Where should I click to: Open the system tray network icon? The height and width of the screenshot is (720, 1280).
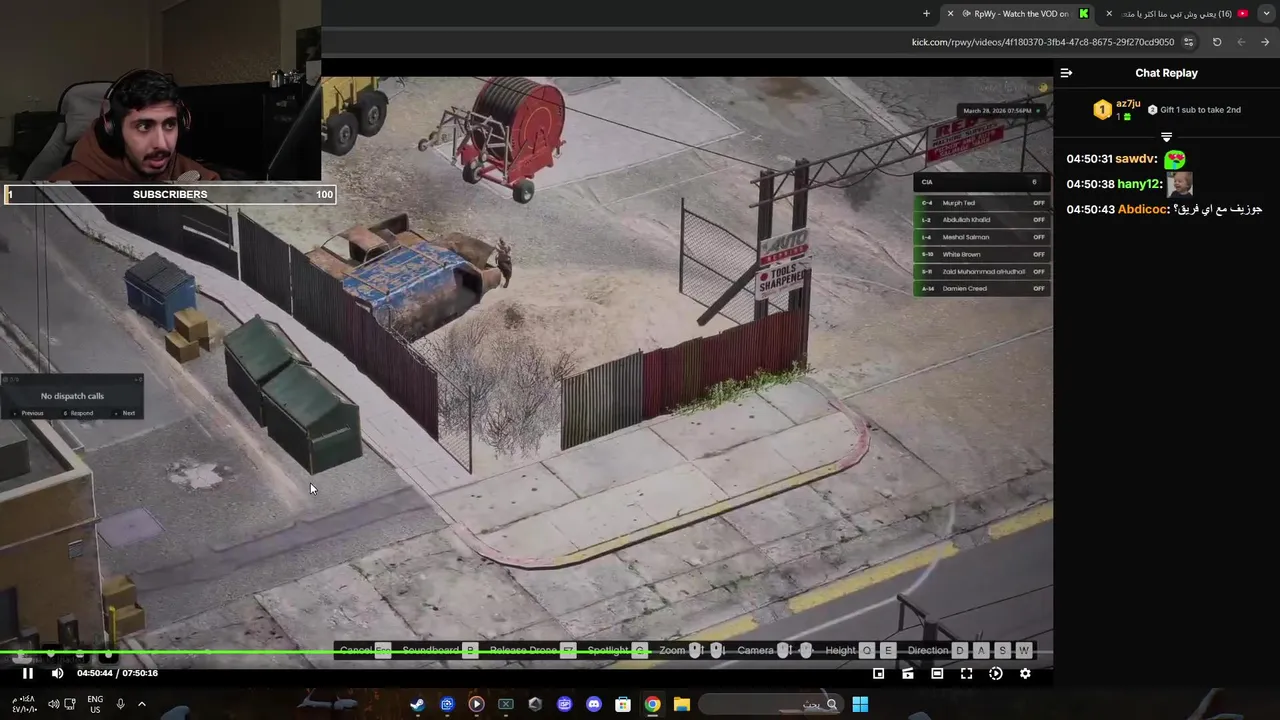pyautogui.click(x=69, y=704)
